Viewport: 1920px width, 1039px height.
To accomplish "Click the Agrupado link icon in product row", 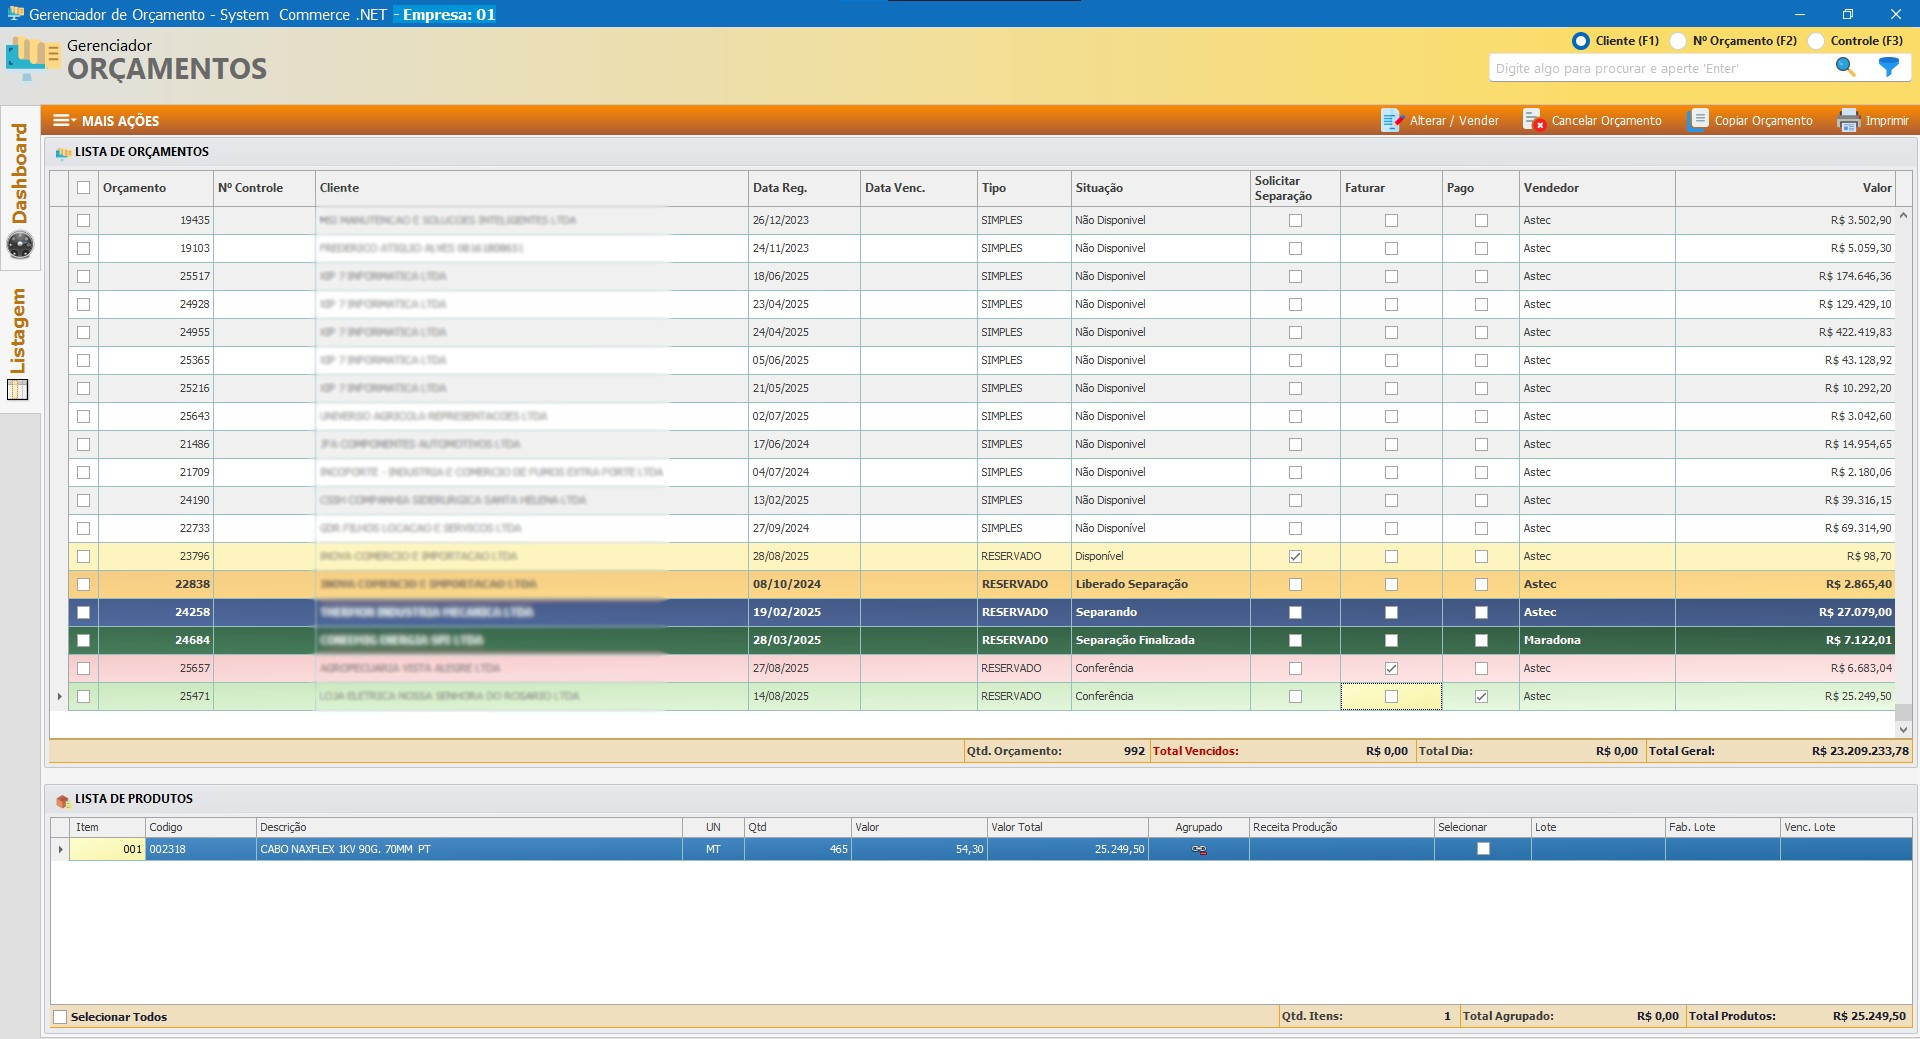I will click(x=1199, y=849).
